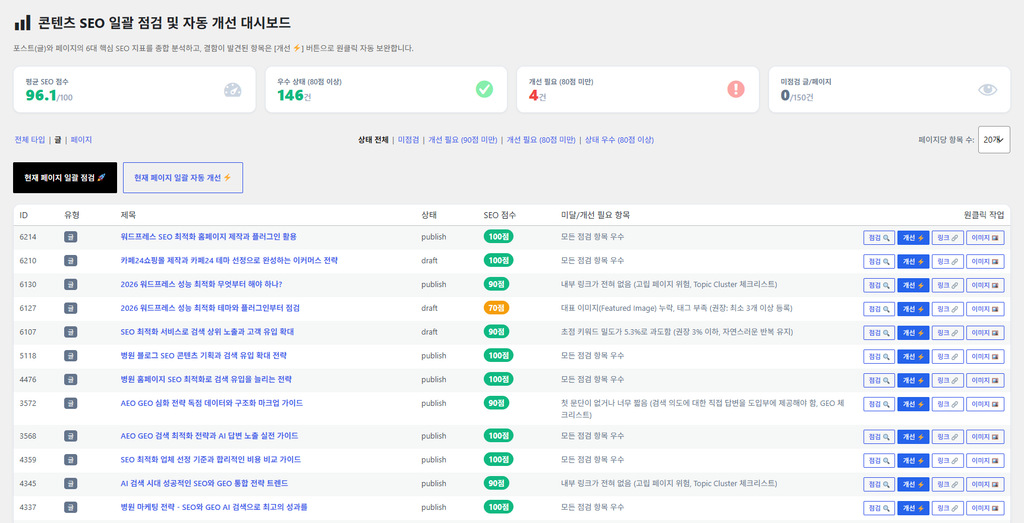Click the draft status in row 6210

[429, 261]
